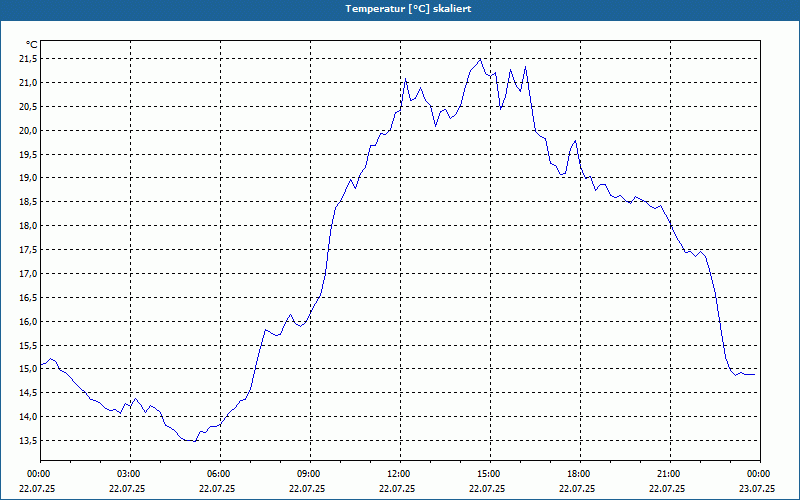This screenshot has height=500, width=800.
Task: Select the 18,5 axis value
Action: click(29, 202)
